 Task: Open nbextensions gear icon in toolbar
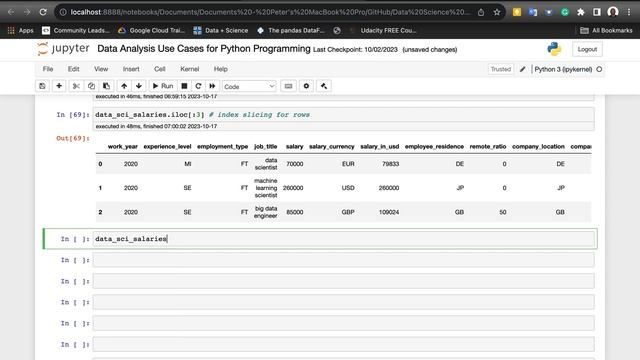307,86
